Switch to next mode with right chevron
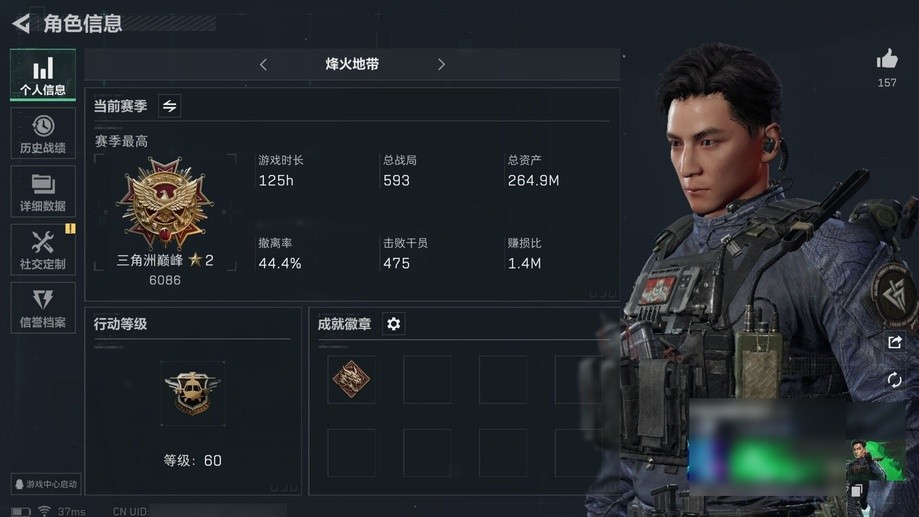 click(441, 64)
